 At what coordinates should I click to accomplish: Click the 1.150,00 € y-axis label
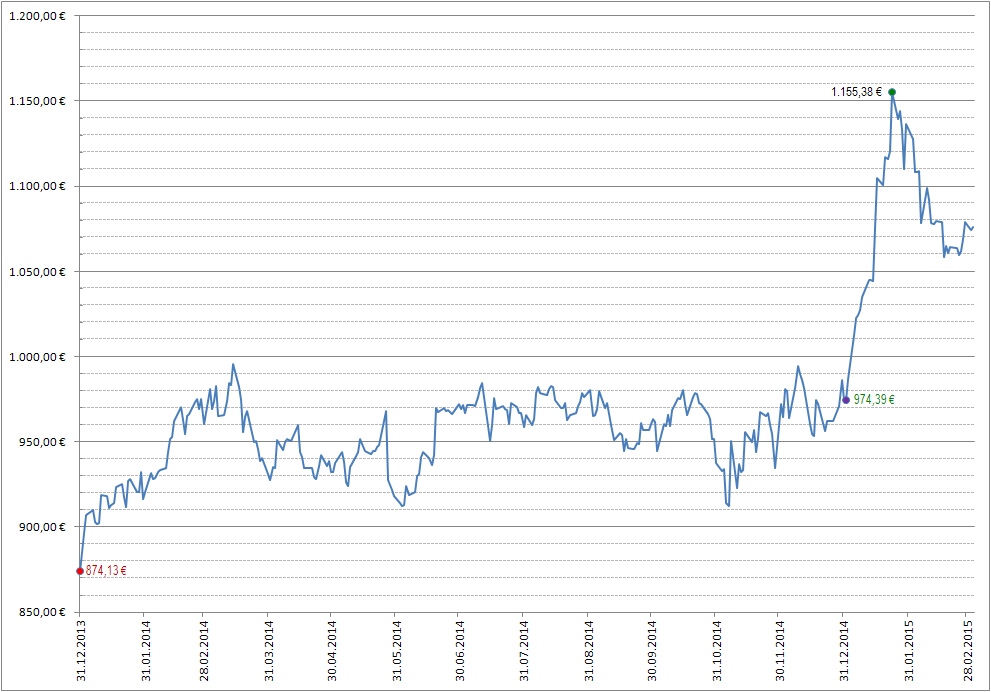click(37, 101)
